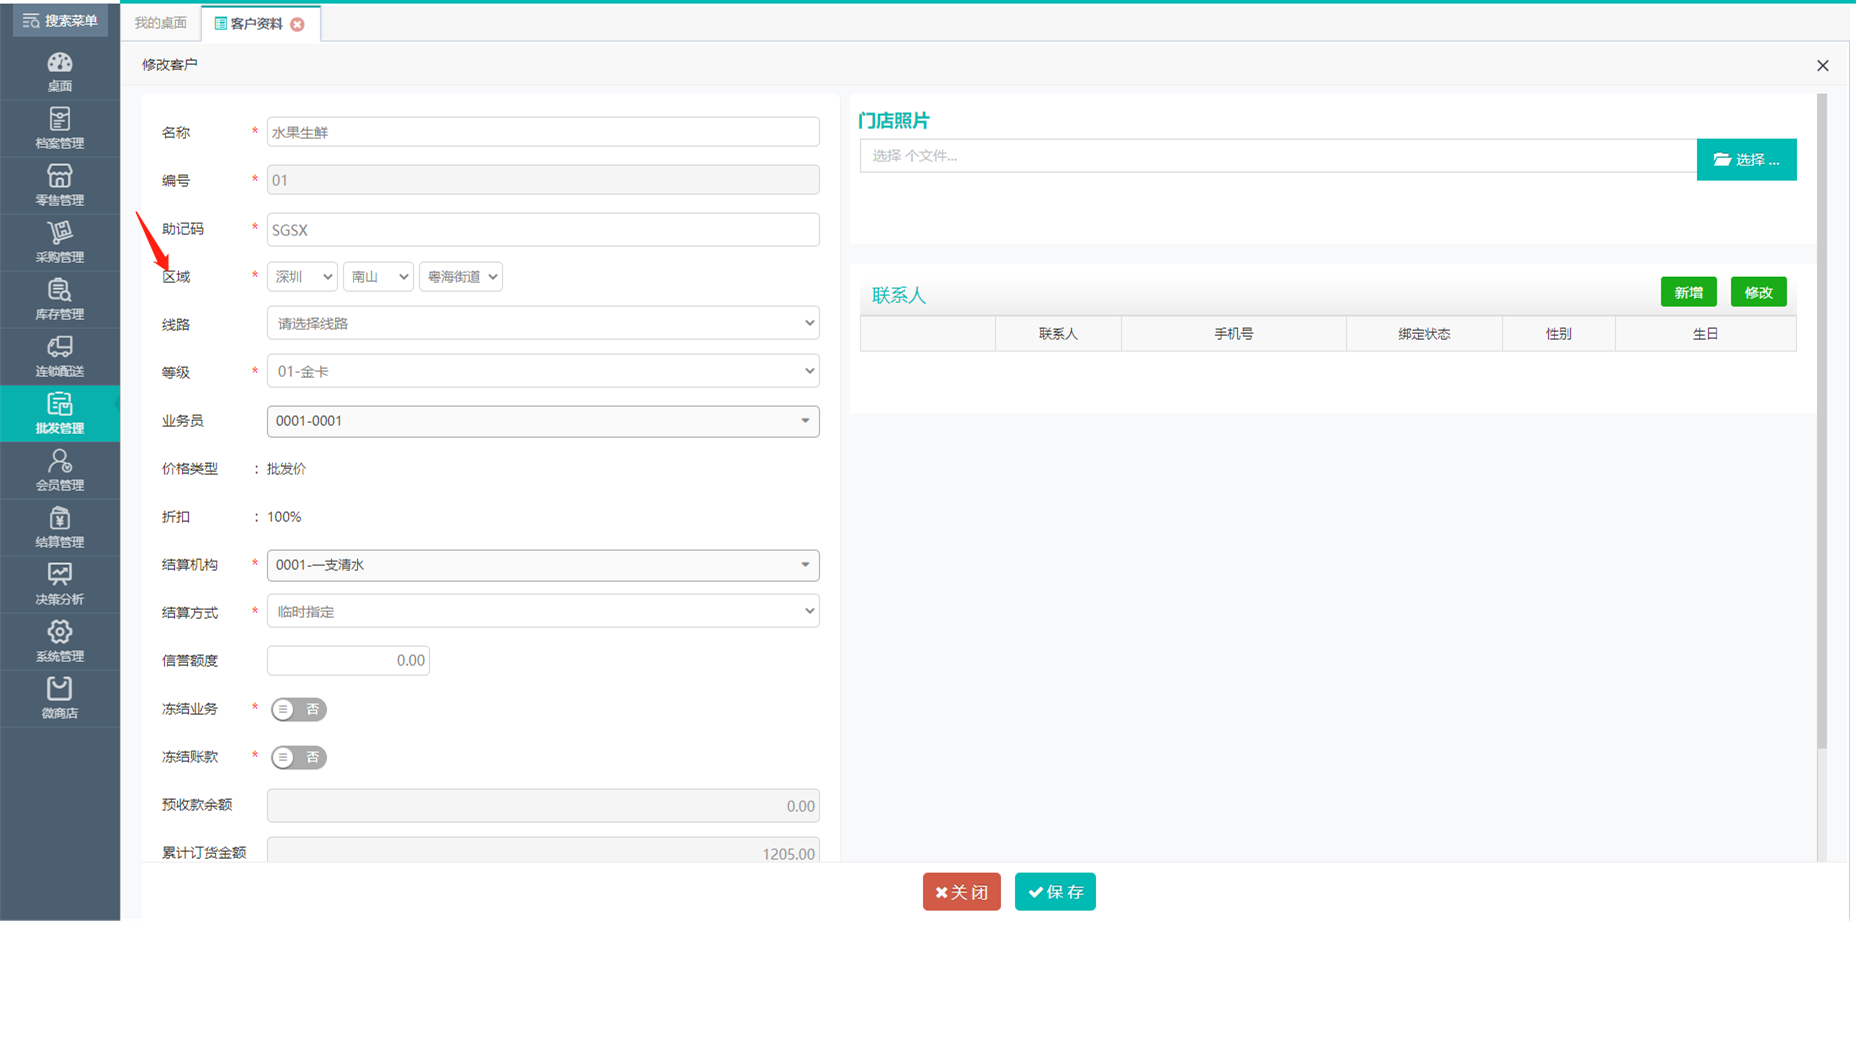This screenshot has height=1048, width=1856.
Task: Expand the 请选择线路 route dropdown
Action: 543,323
